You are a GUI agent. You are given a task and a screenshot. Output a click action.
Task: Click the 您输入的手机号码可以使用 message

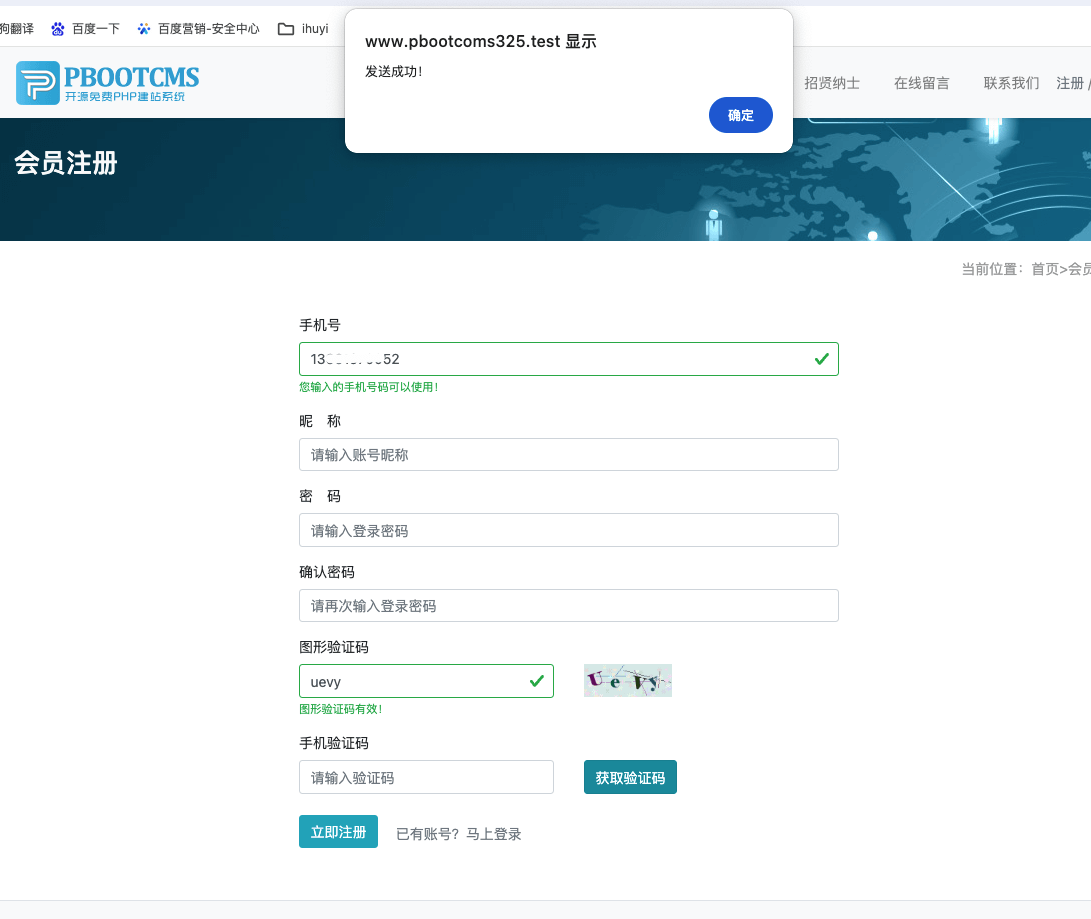coord(369,387)
